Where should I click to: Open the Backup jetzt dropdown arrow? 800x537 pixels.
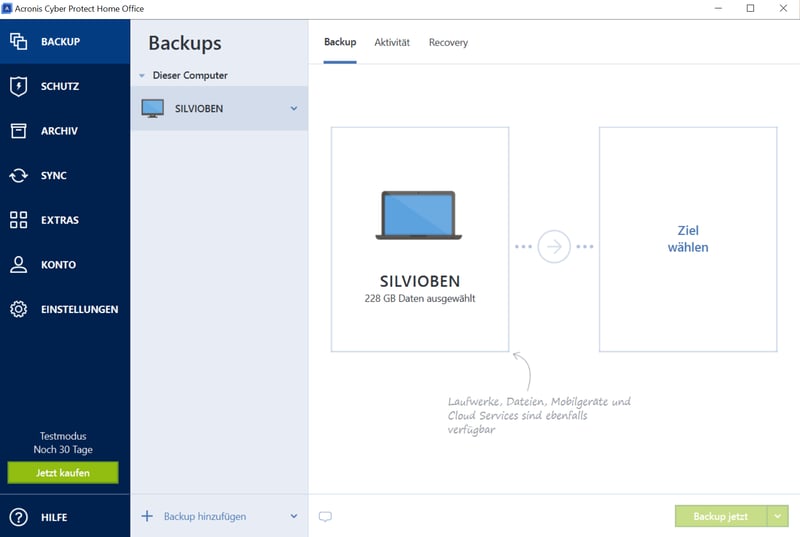[x=778, y=516]
